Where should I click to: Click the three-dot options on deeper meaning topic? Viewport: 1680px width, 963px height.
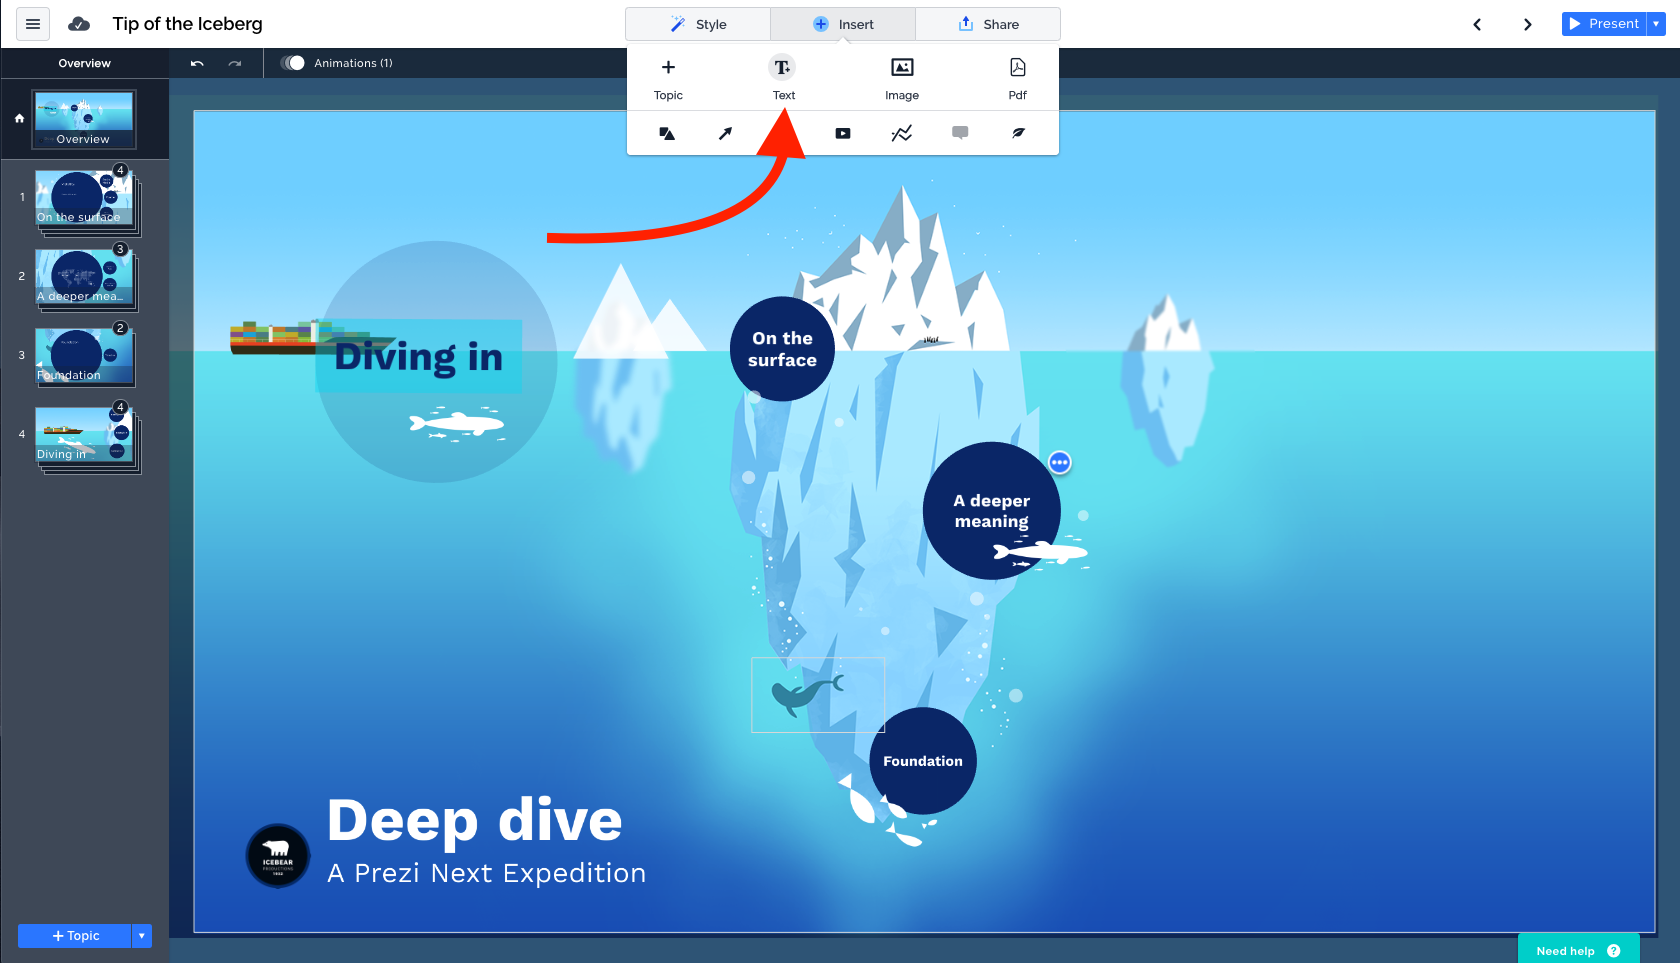(1060, 462)
